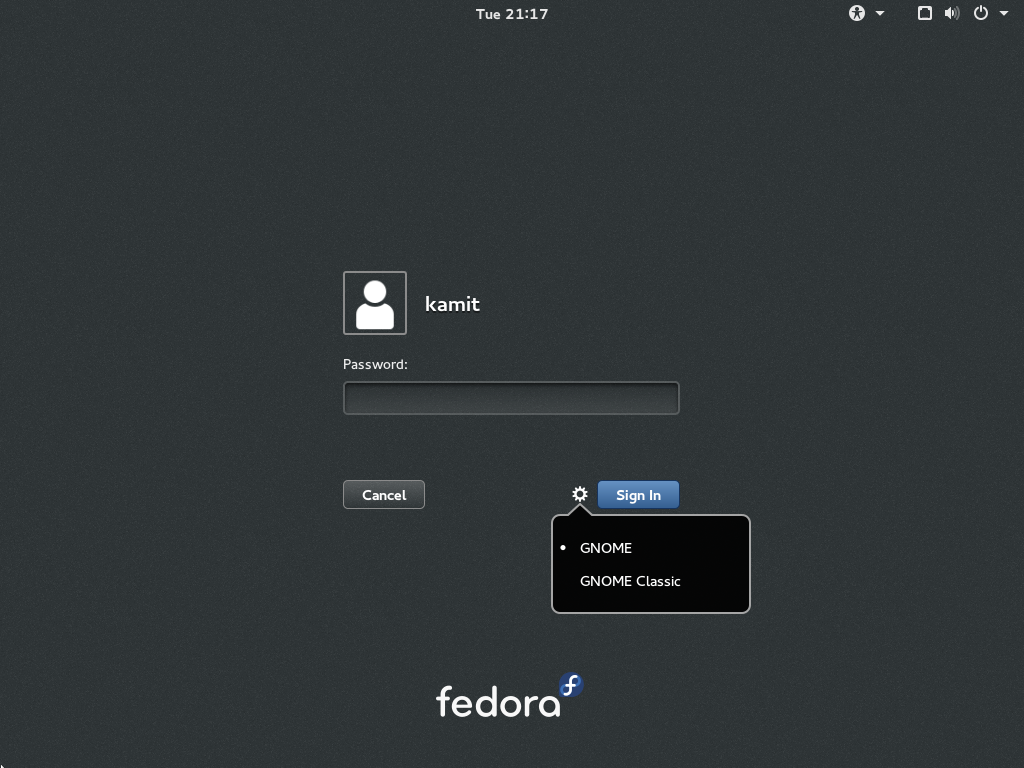Open the accessibility menu icon

tap(856, 13)
